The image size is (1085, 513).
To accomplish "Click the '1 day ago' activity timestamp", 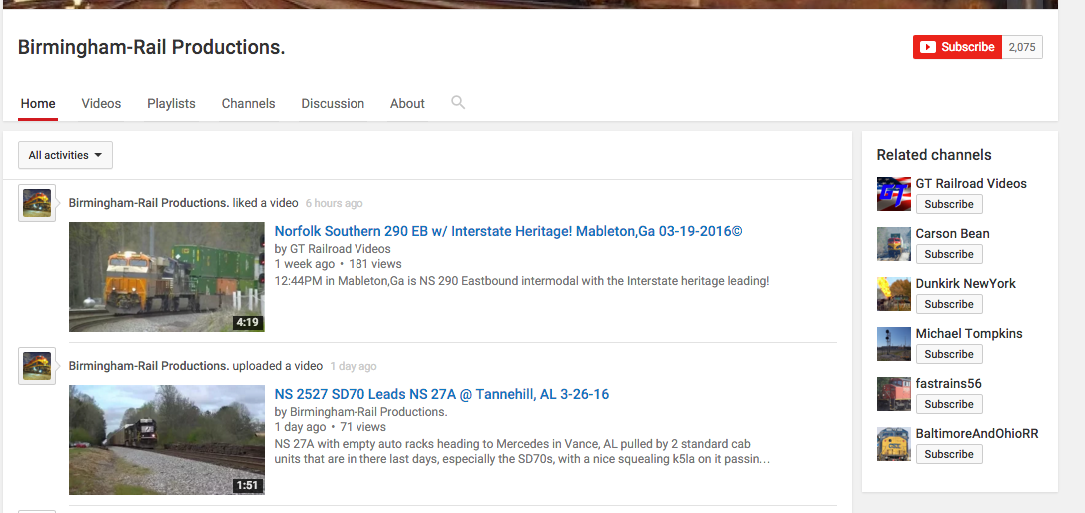I will pyautogui.click(x=353, y=366).
